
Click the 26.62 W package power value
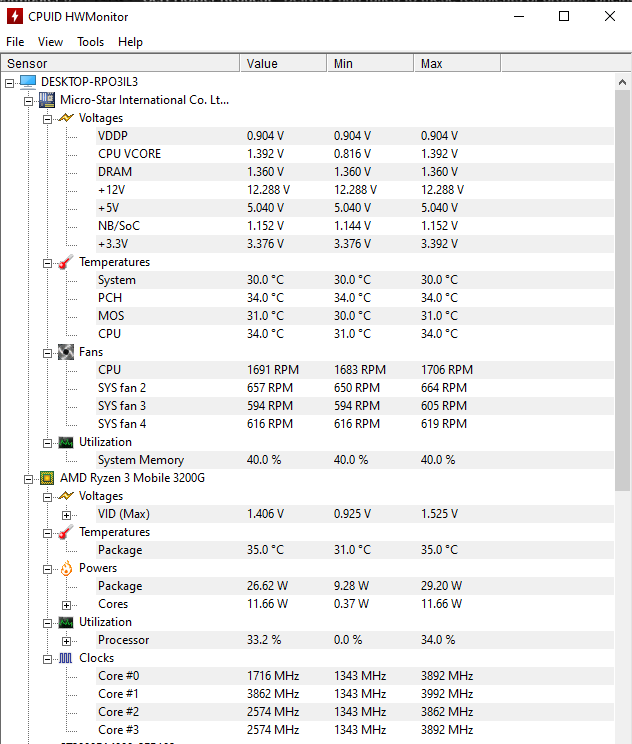[x=267, y=586]
